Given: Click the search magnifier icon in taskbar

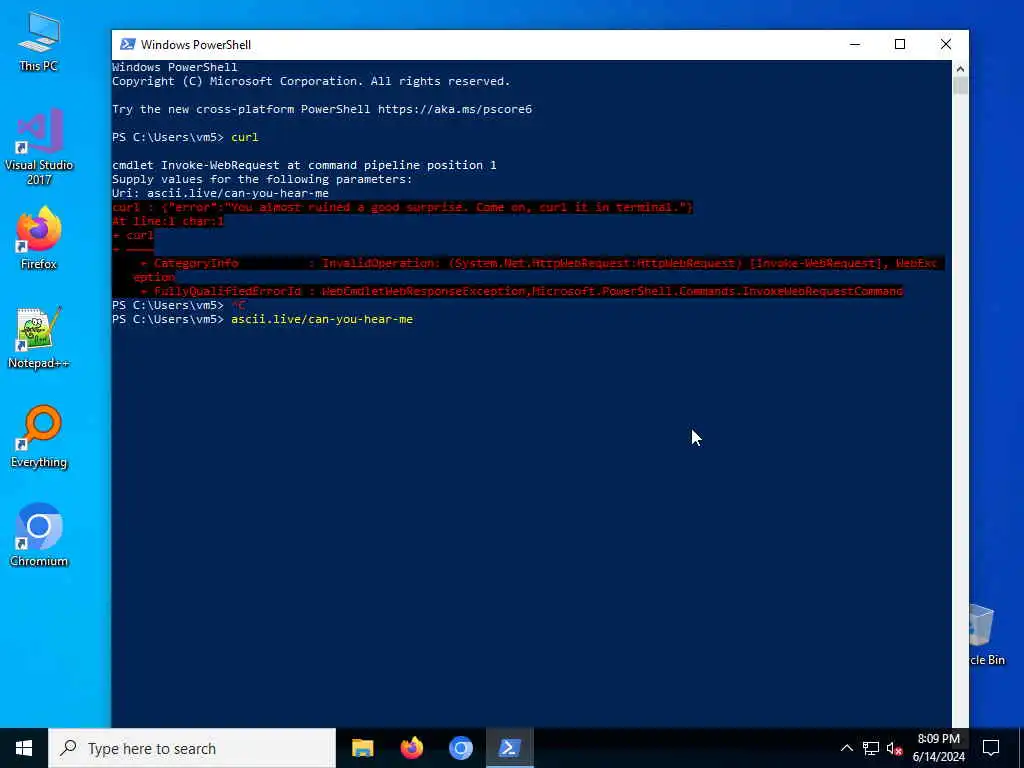Looking at the screenshot, I should click(x=69, y=748).
